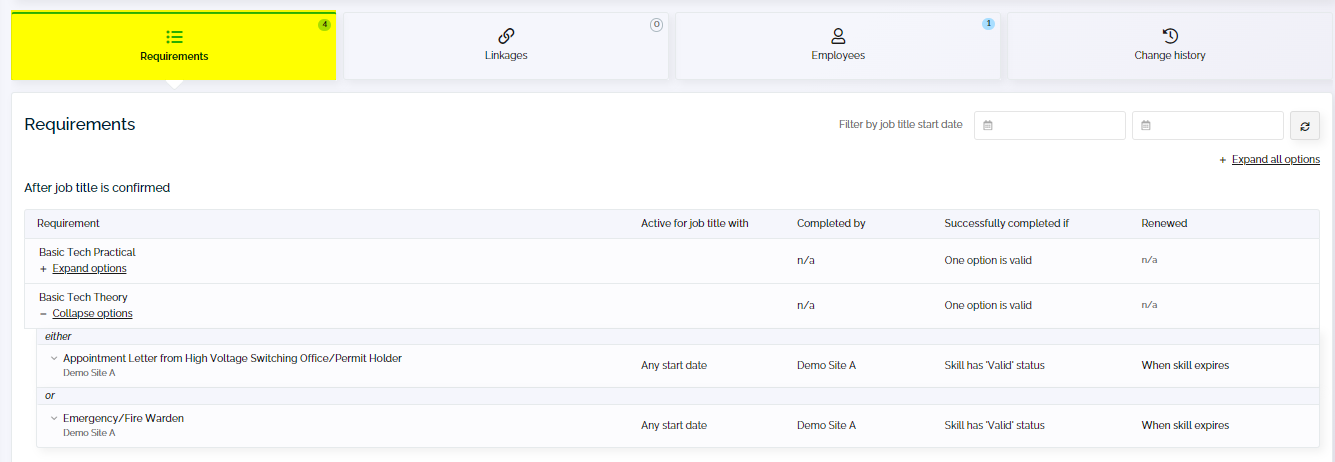Click the list icon on Requirements tab

[x=174, y=37]
